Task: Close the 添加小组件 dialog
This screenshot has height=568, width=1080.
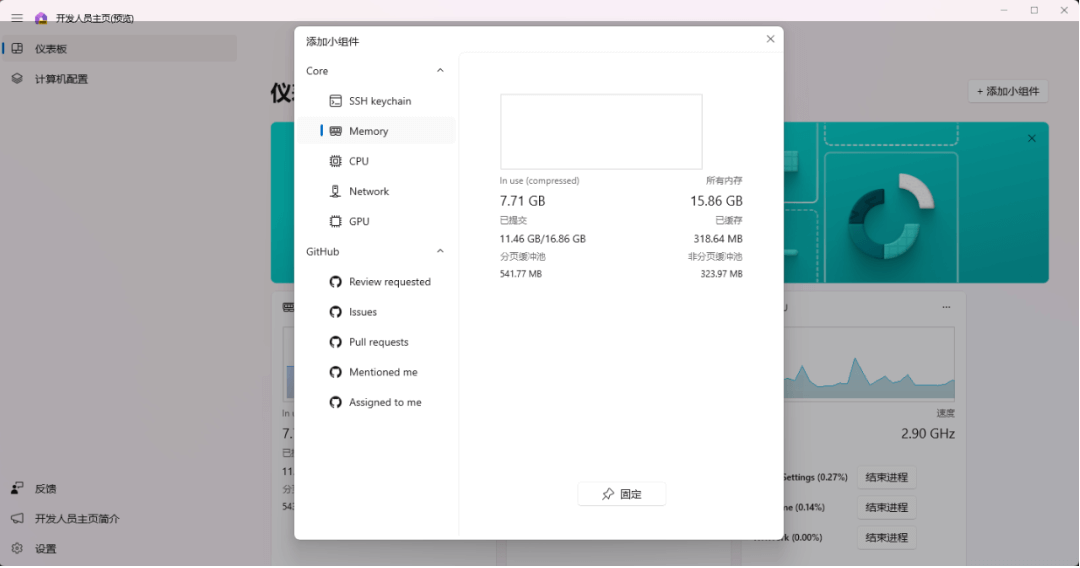Action: [x=770, y=39]
